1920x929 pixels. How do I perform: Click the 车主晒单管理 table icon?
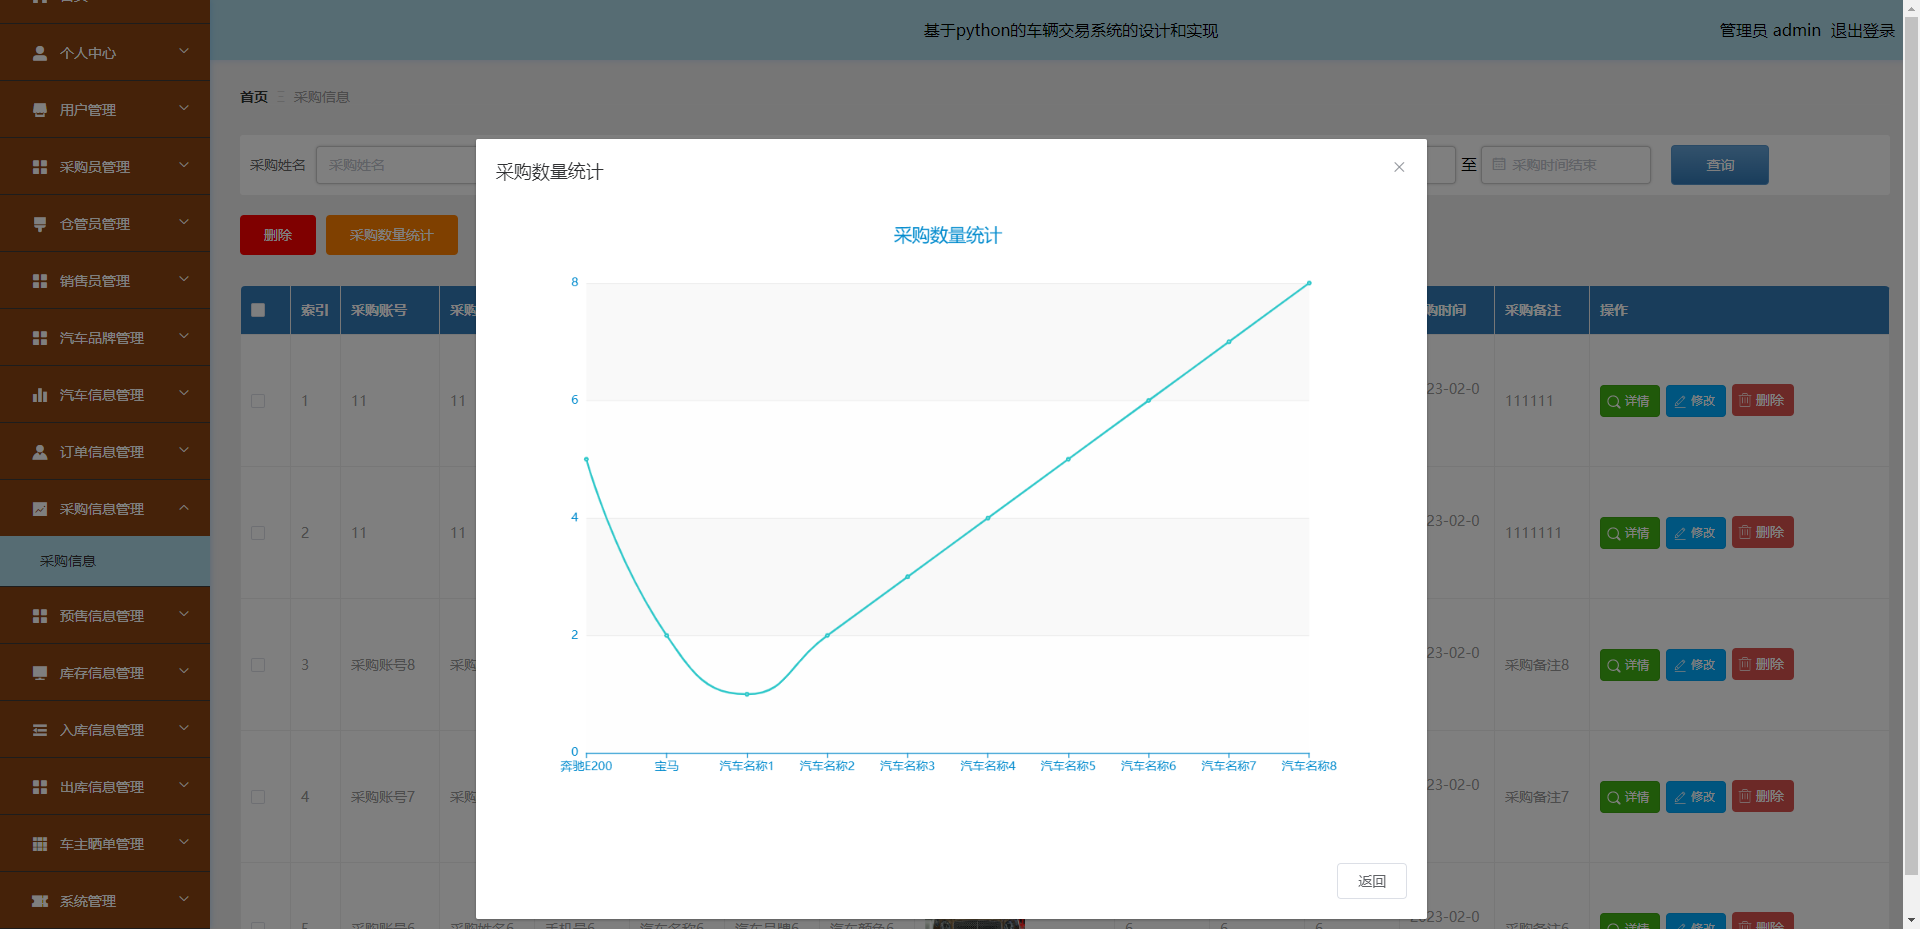coord(40,844)
